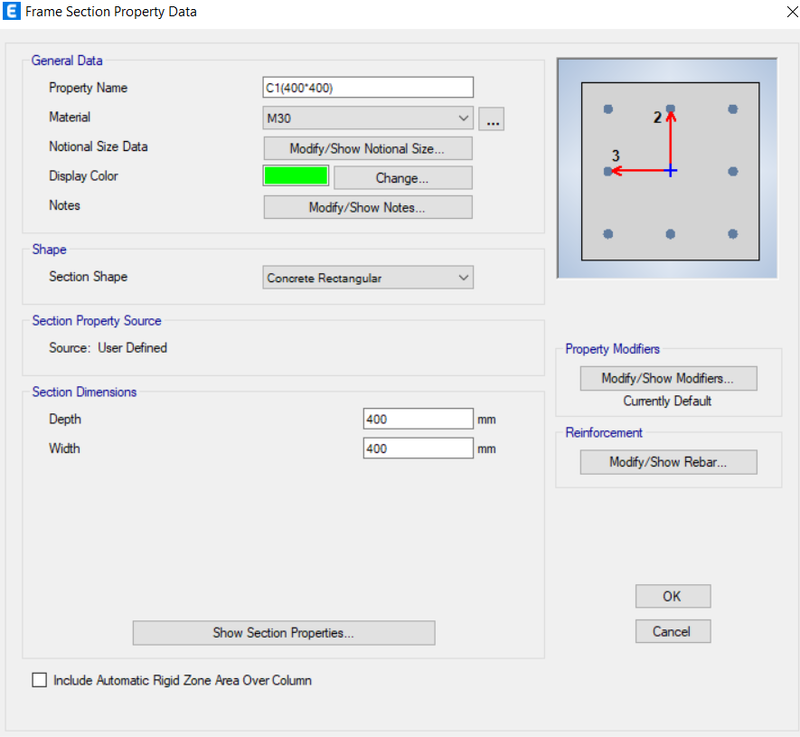Click the 'Source: User Defined' text
Image resolution: width=800 pixels, height=737 pixels.
pyautogui.click(x=108, y=348)
